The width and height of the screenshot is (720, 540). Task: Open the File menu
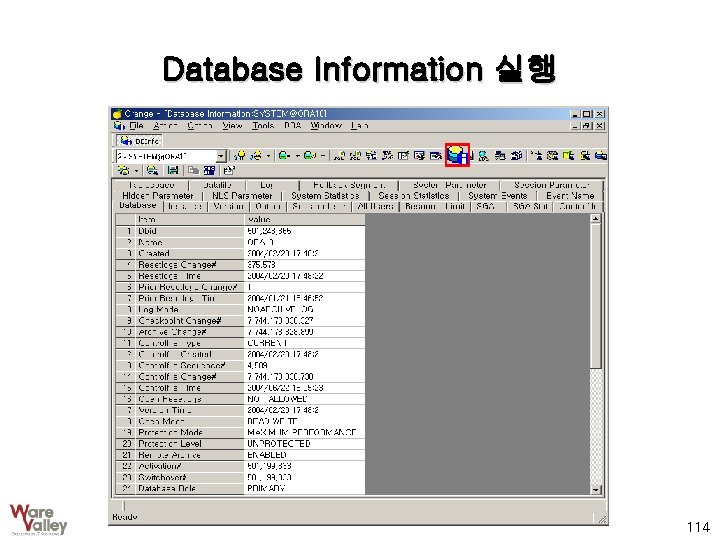(136, 125)
